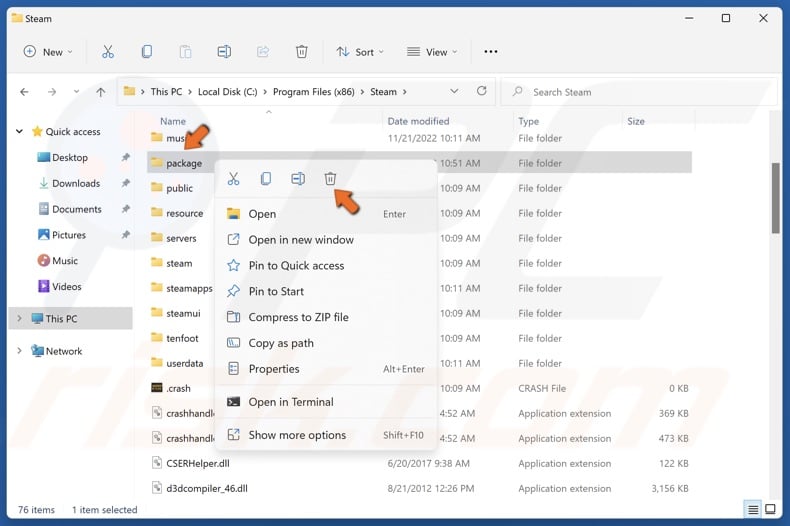Image resolution: width=790 pixels, height=526 pixels.
Task: Switch to large thumbnails view in status bar
Action: coord(770,509)
